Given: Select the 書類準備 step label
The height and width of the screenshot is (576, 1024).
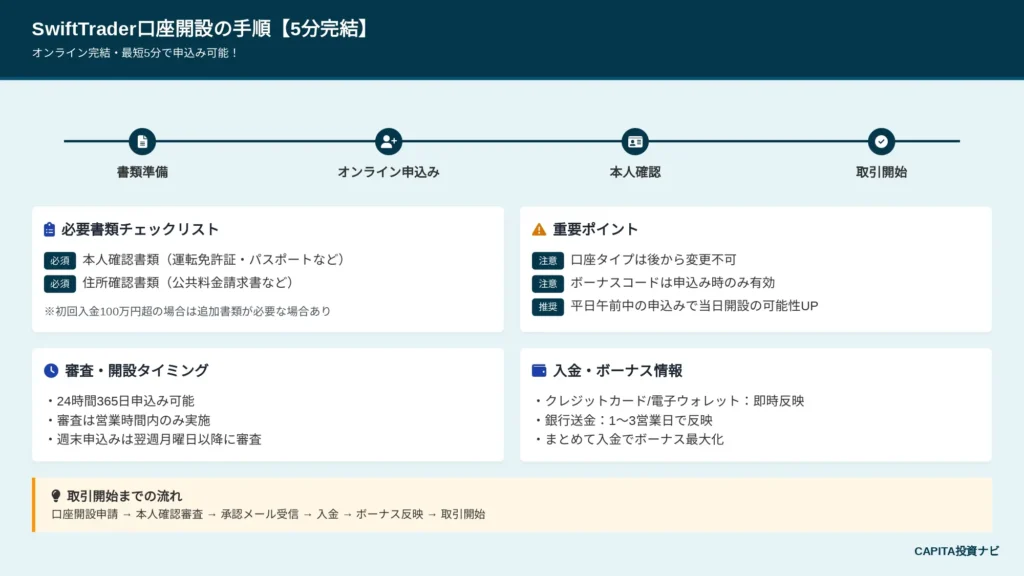Looking at the screenshot, I should point(142,172).
